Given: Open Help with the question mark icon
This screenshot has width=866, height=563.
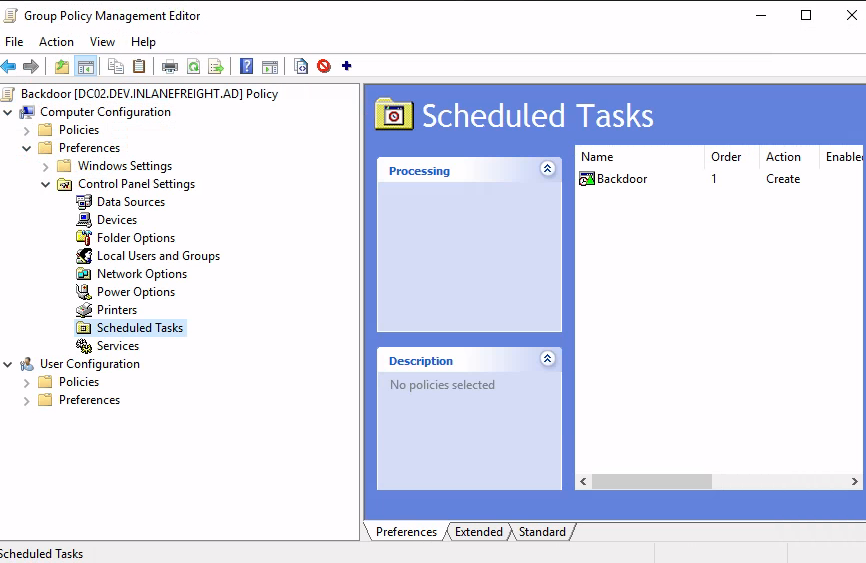Looking at the screenshot, I should pos(246,67).
